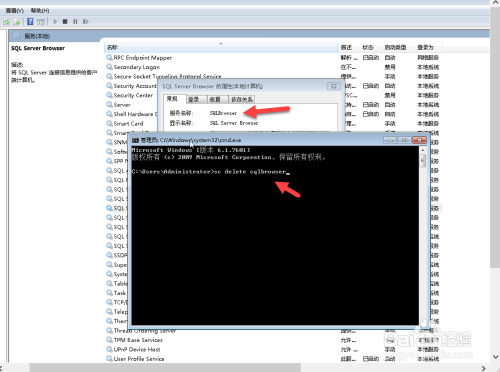Switch to the 常规 tab in properties dialog
This screenshot has width=500, height=372.
click(172, 99)
